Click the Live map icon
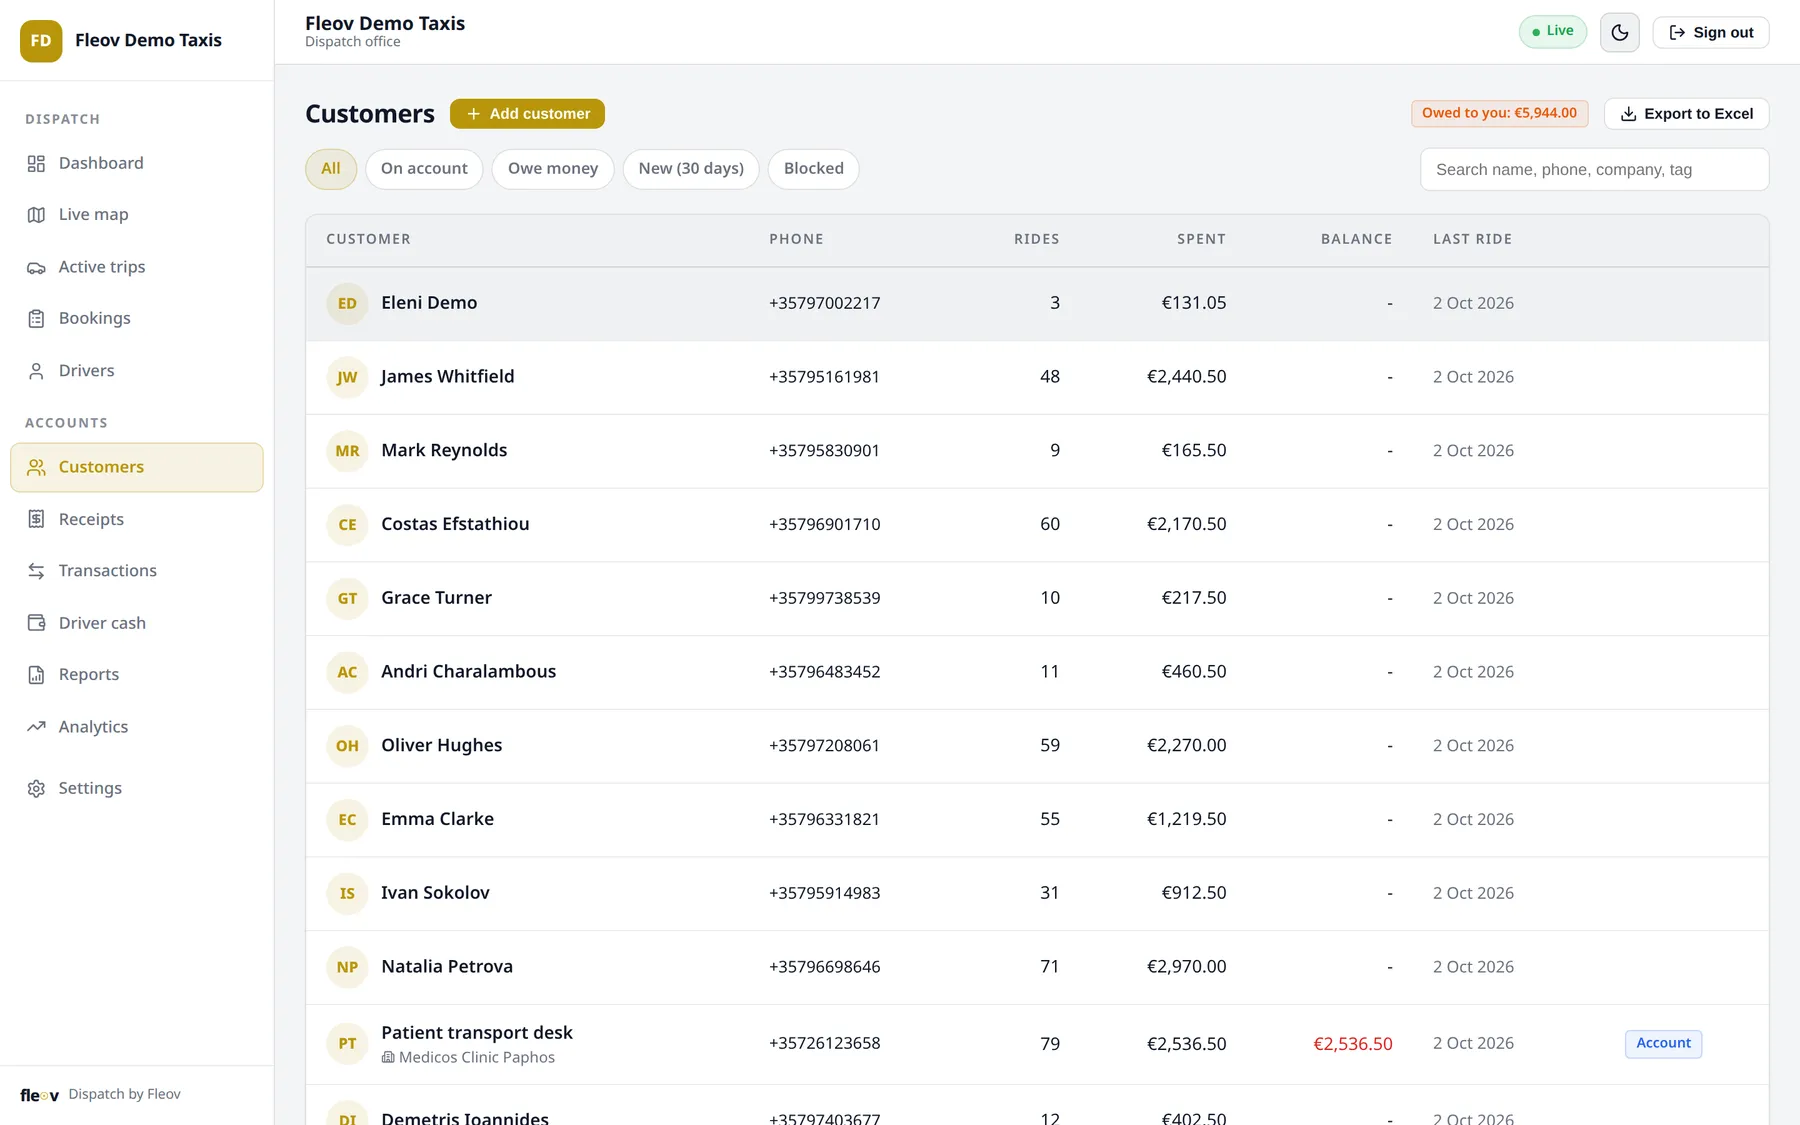Viewport: 1800px width, 1125px height. 36,215
